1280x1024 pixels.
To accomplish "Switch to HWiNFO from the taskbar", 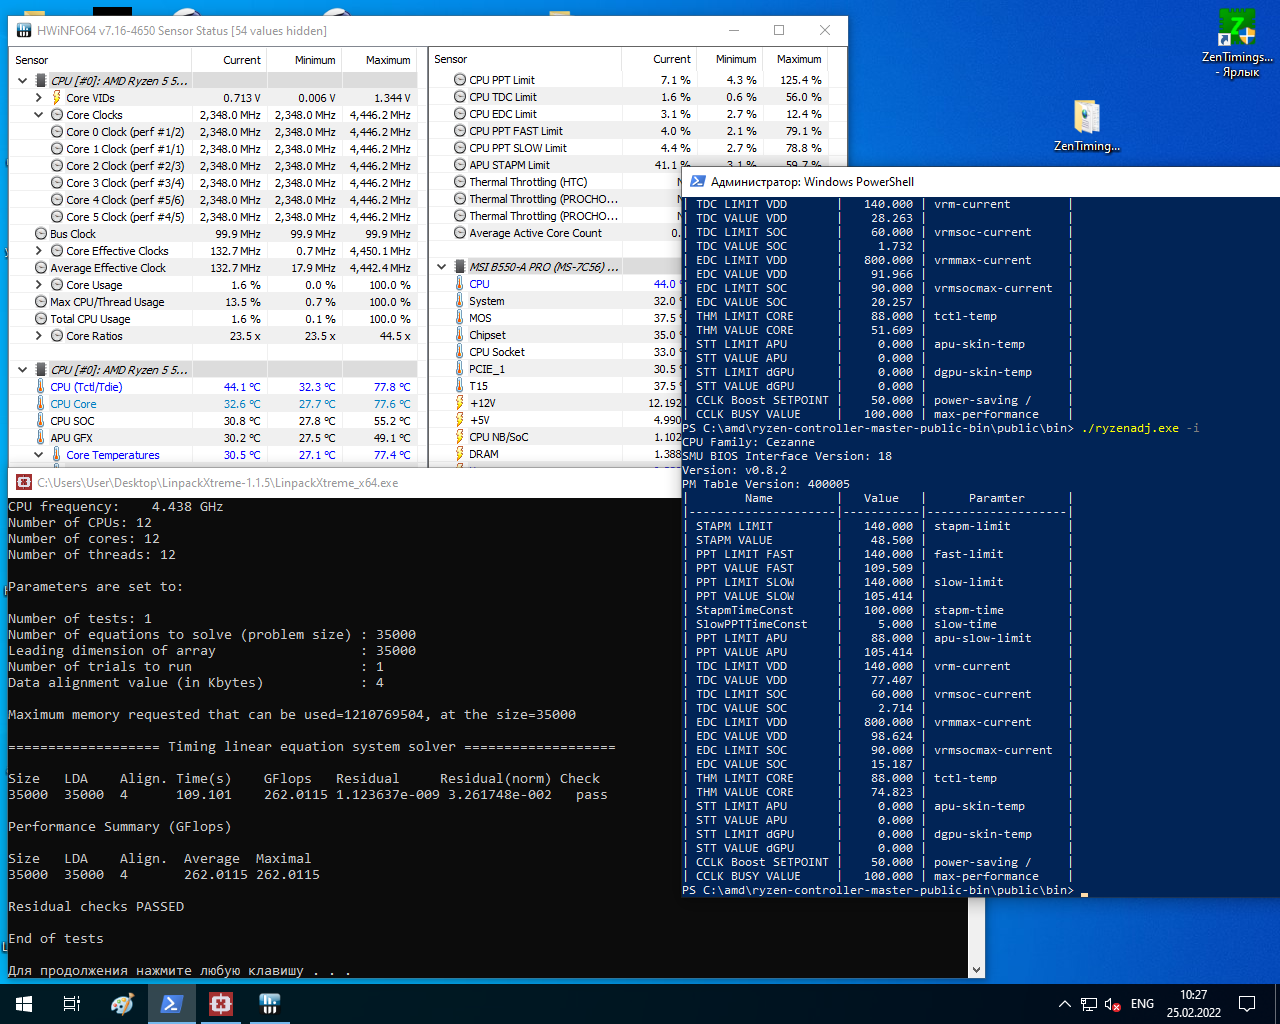I will point(269,1004).
